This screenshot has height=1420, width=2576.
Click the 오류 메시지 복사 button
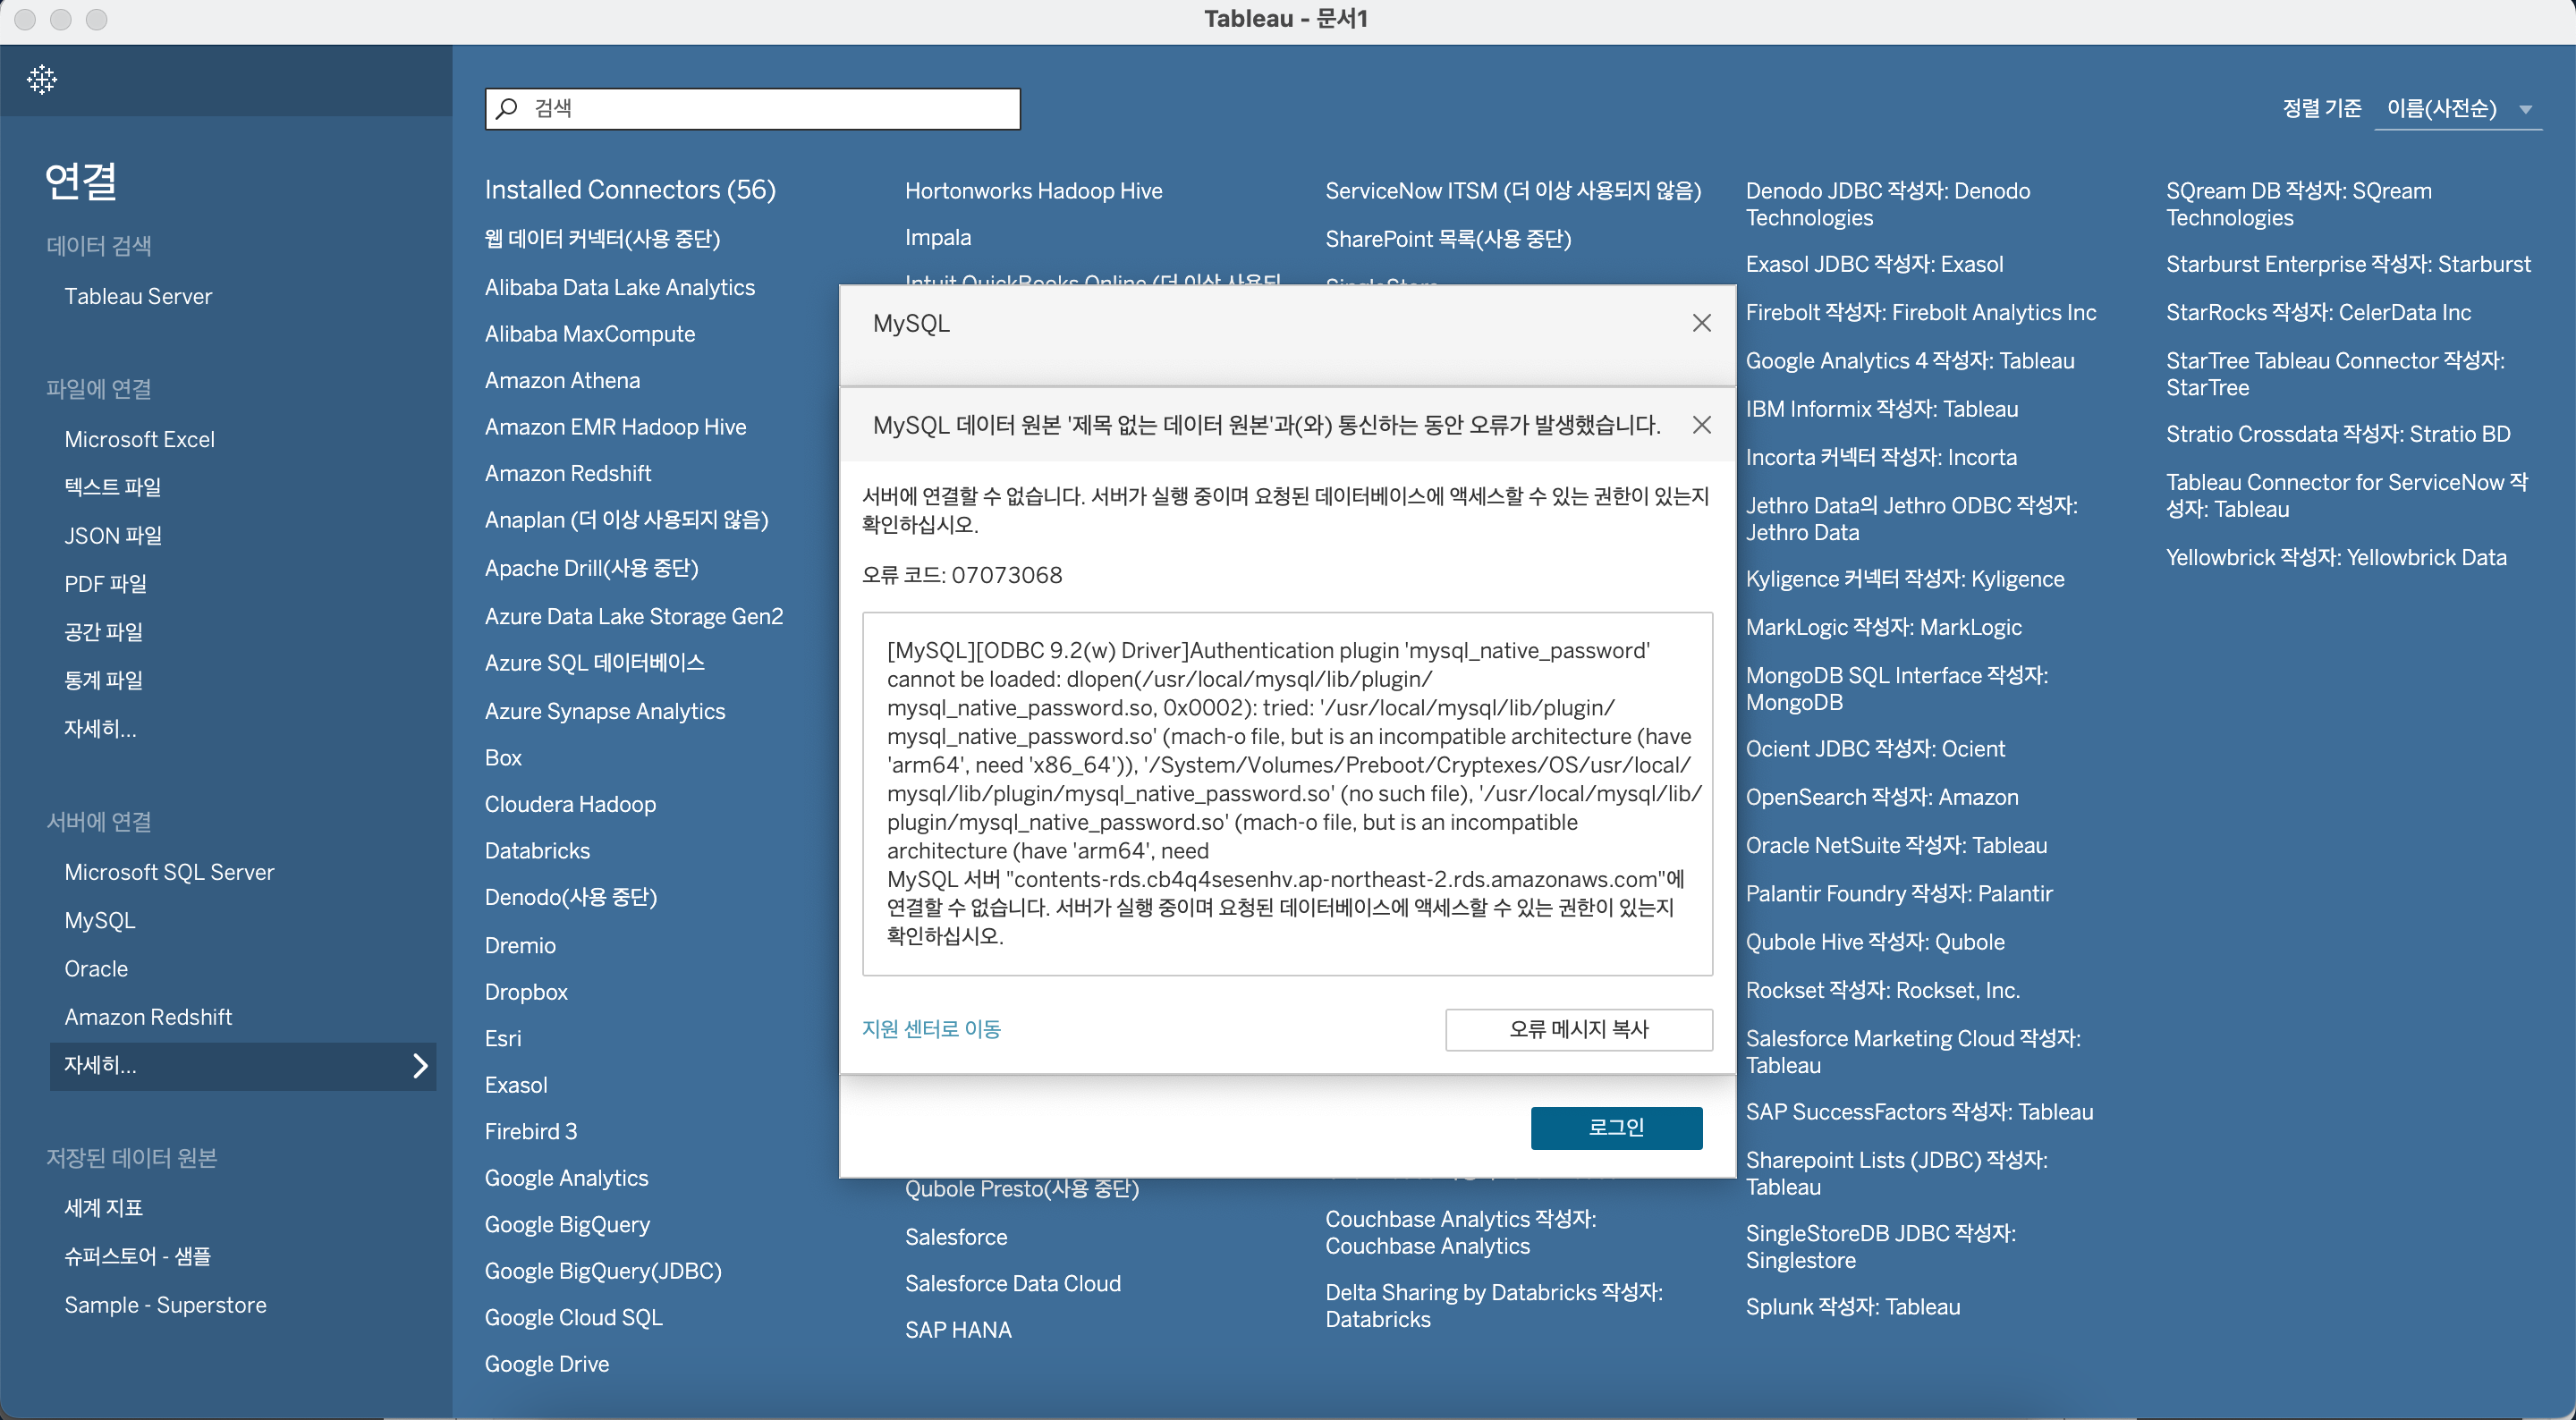[x=1578, y=1029]
